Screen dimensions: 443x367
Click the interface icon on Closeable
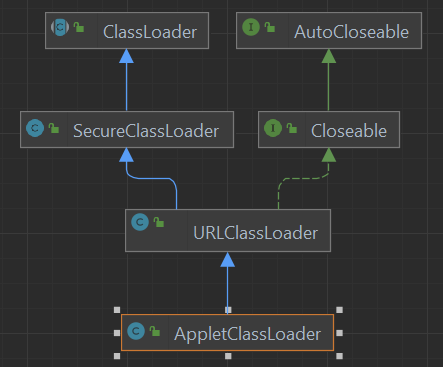click(273, 128)
